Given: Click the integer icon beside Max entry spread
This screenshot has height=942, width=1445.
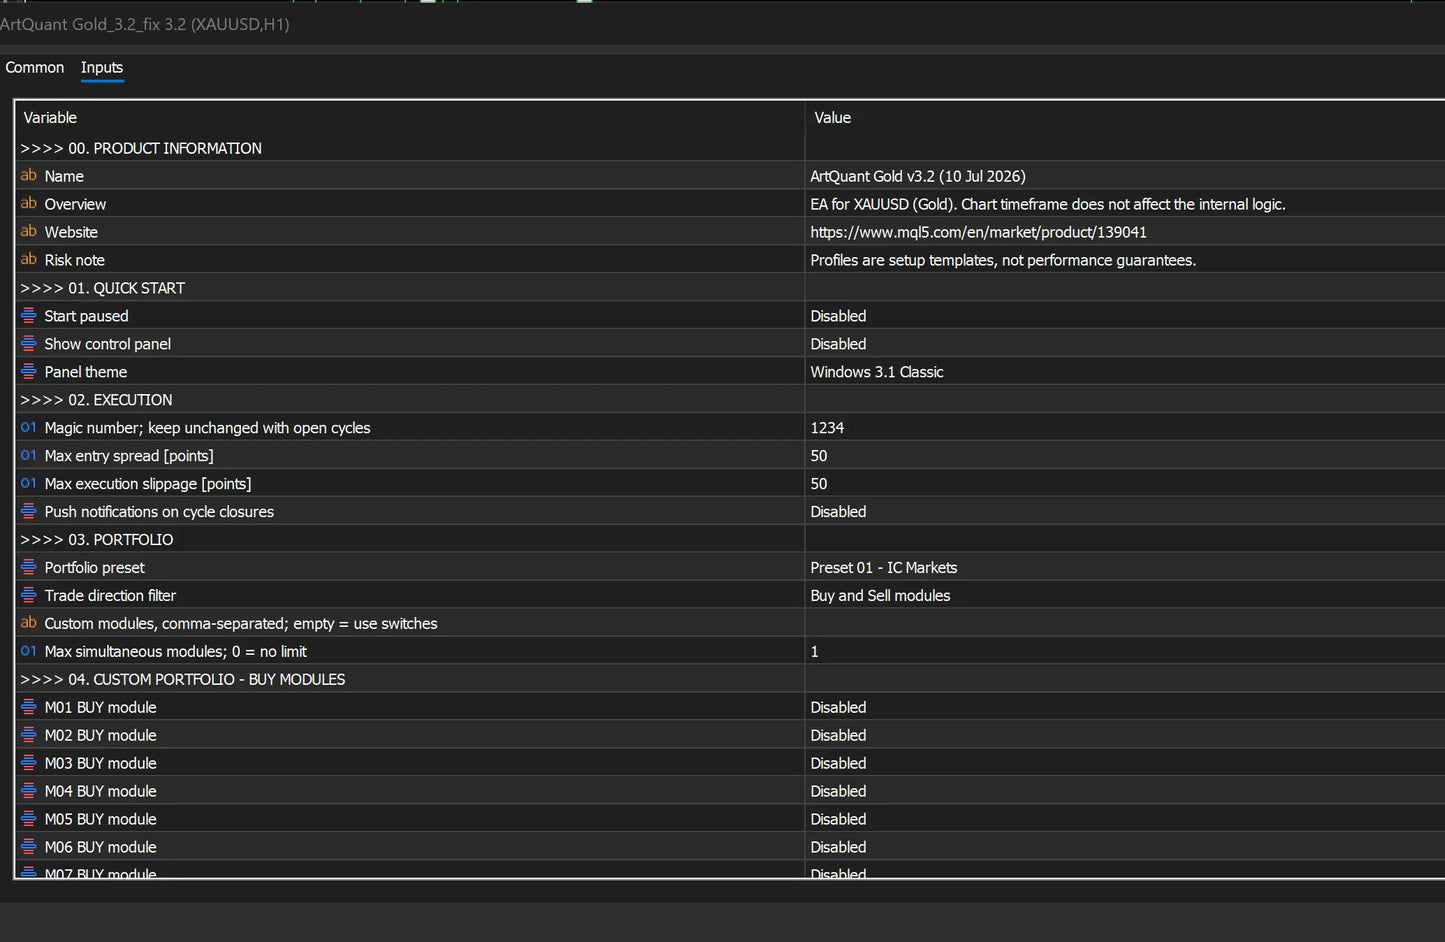Looking at the screenshot, I should click(28, 455).
